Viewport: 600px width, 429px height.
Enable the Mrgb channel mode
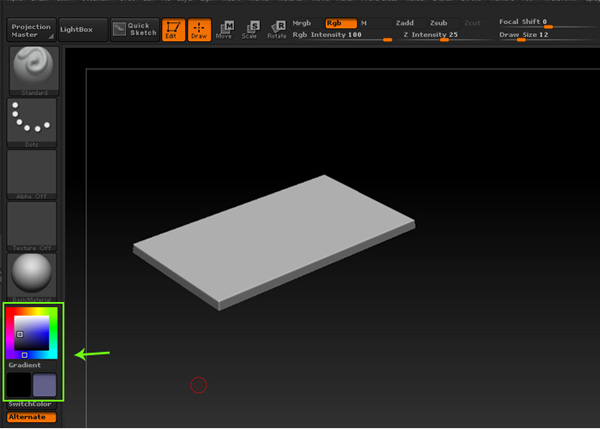click(x=302, y=22)
